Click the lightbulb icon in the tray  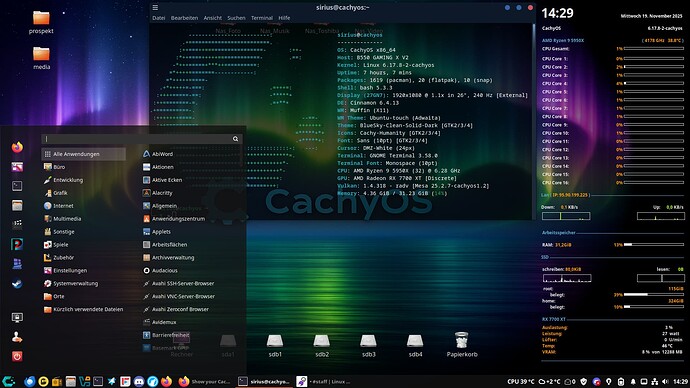pos(609,381)
